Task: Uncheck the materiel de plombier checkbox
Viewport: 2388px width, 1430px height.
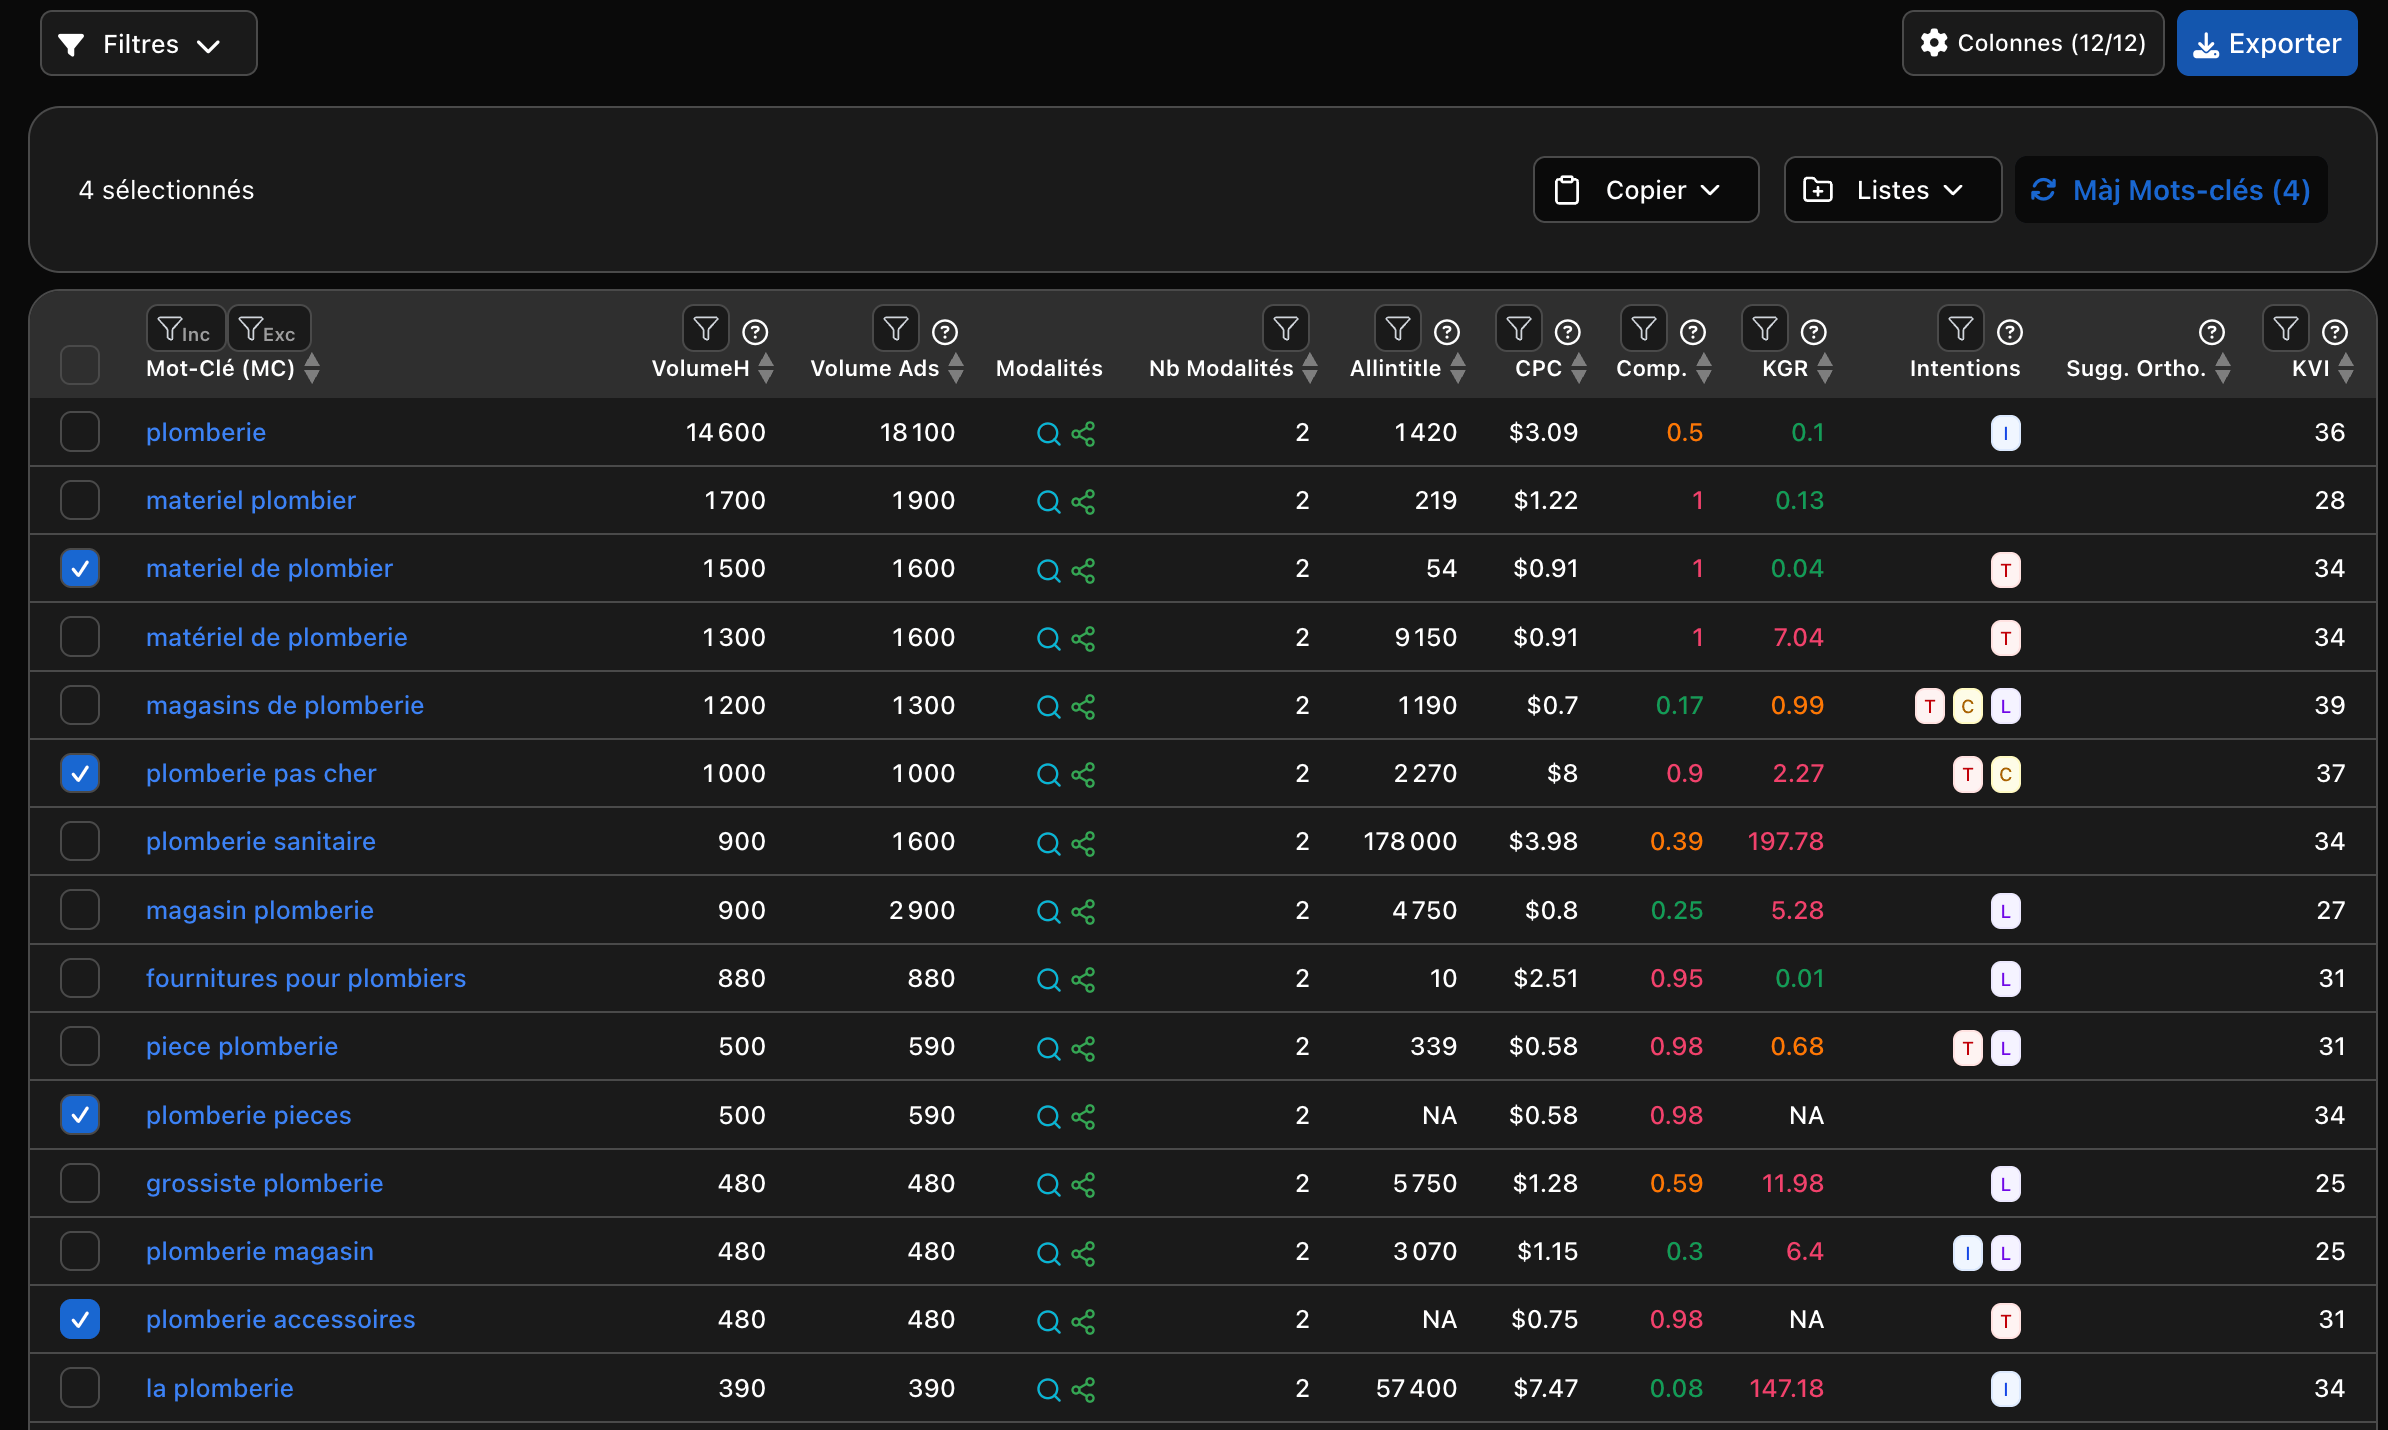Action: (80, 569)
